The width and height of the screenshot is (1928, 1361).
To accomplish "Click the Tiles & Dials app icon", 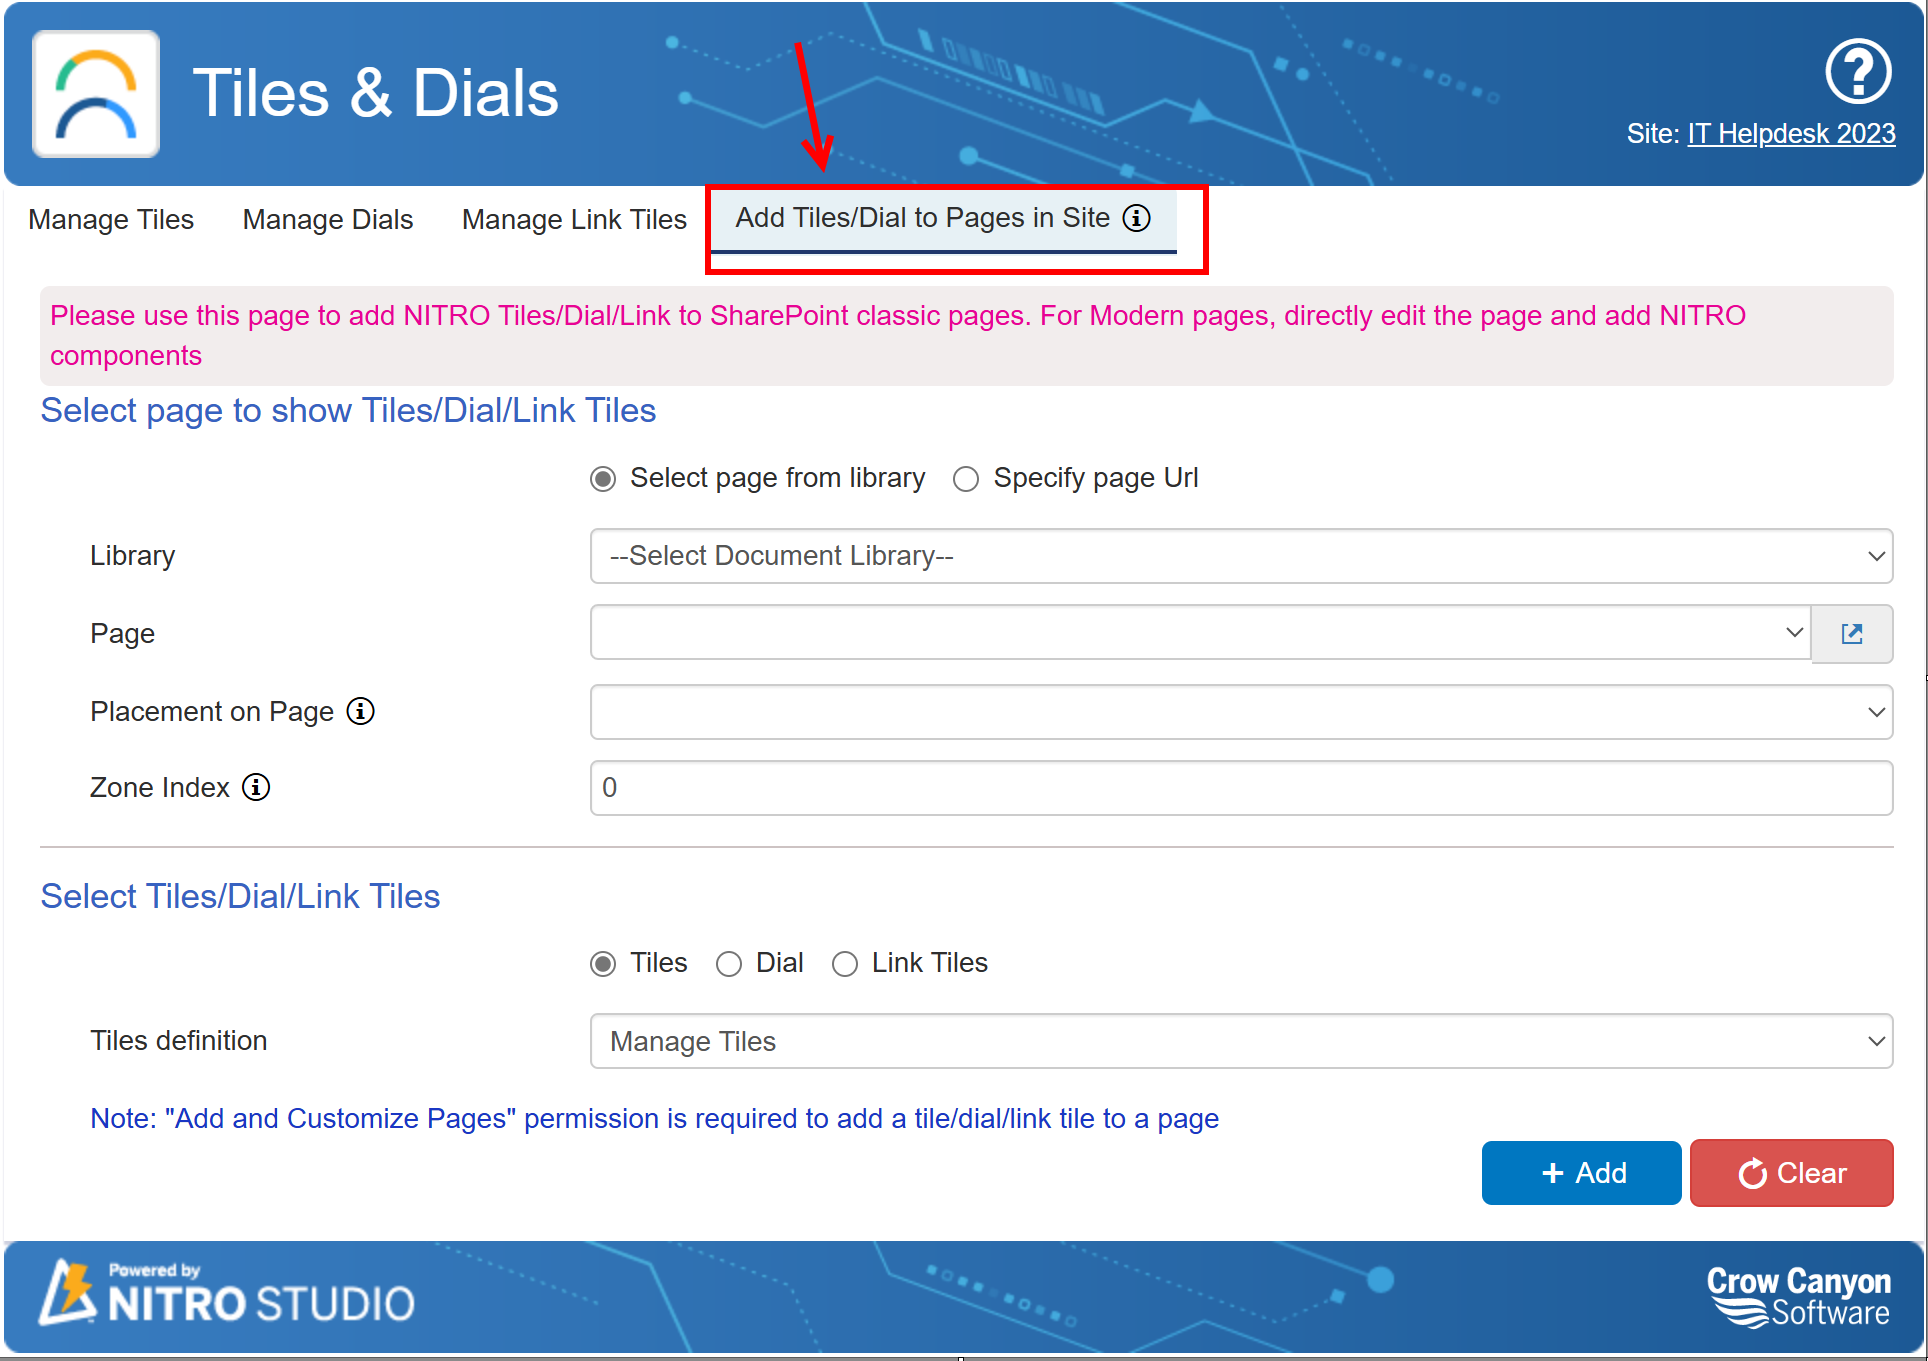I will coord(96,88).
